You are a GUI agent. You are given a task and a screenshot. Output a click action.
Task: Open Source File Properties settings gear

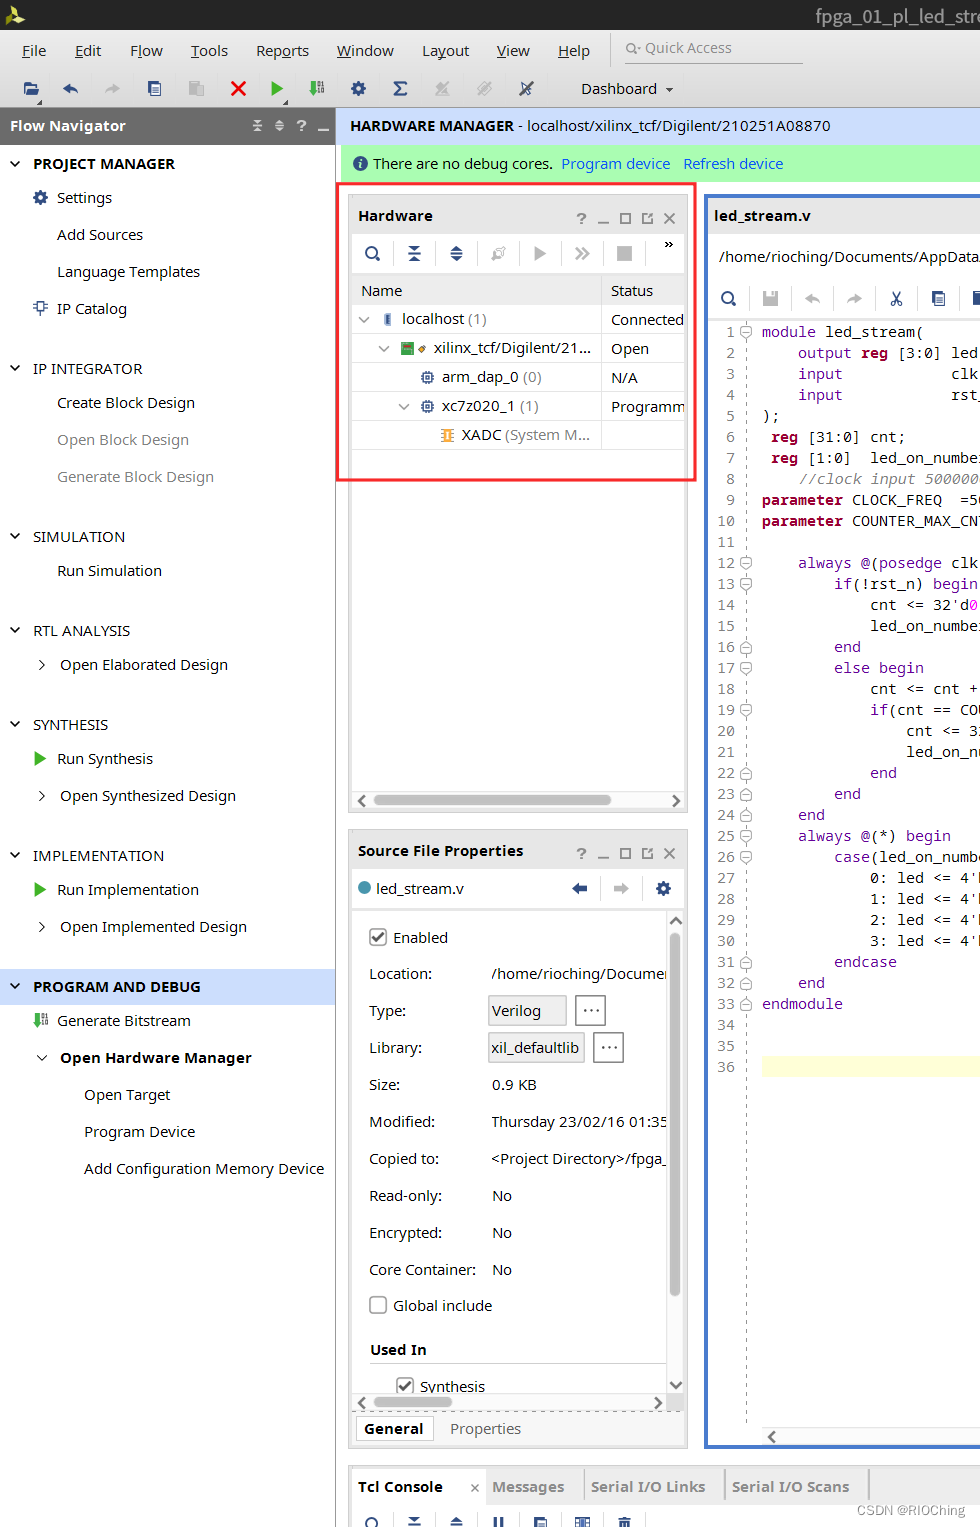(663, 888)
